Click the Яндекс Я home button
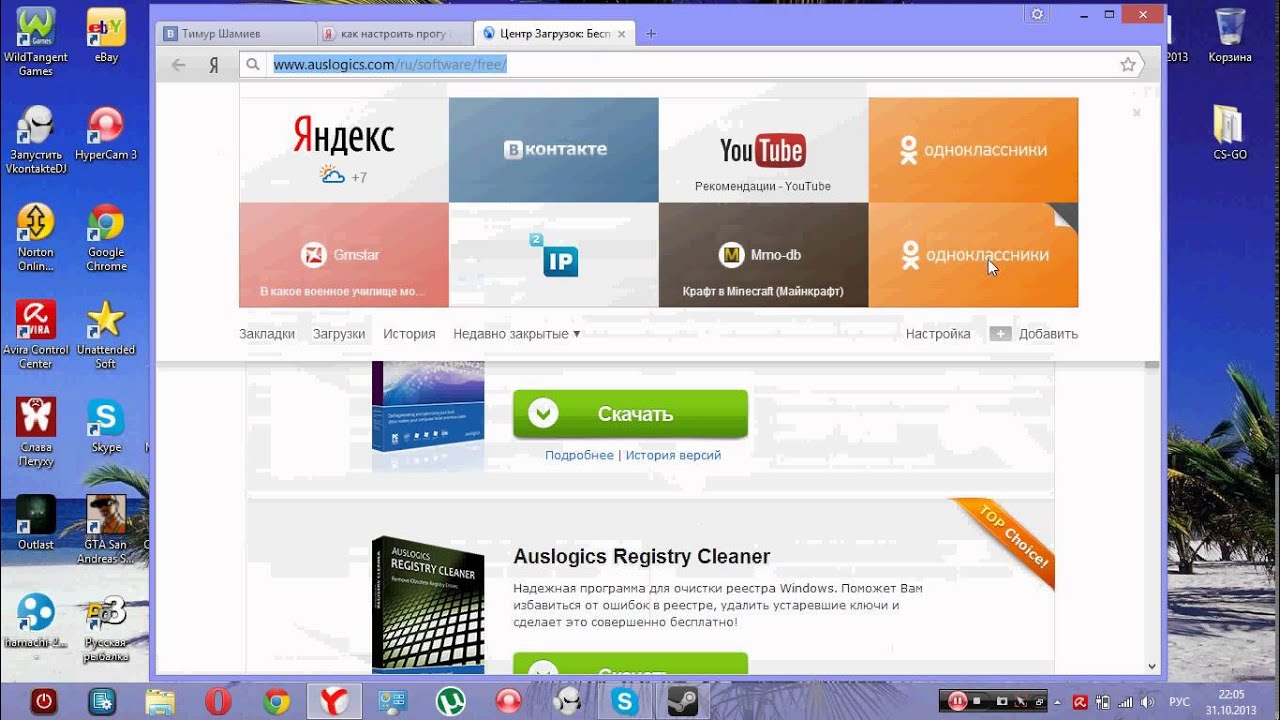 [213, 65]
